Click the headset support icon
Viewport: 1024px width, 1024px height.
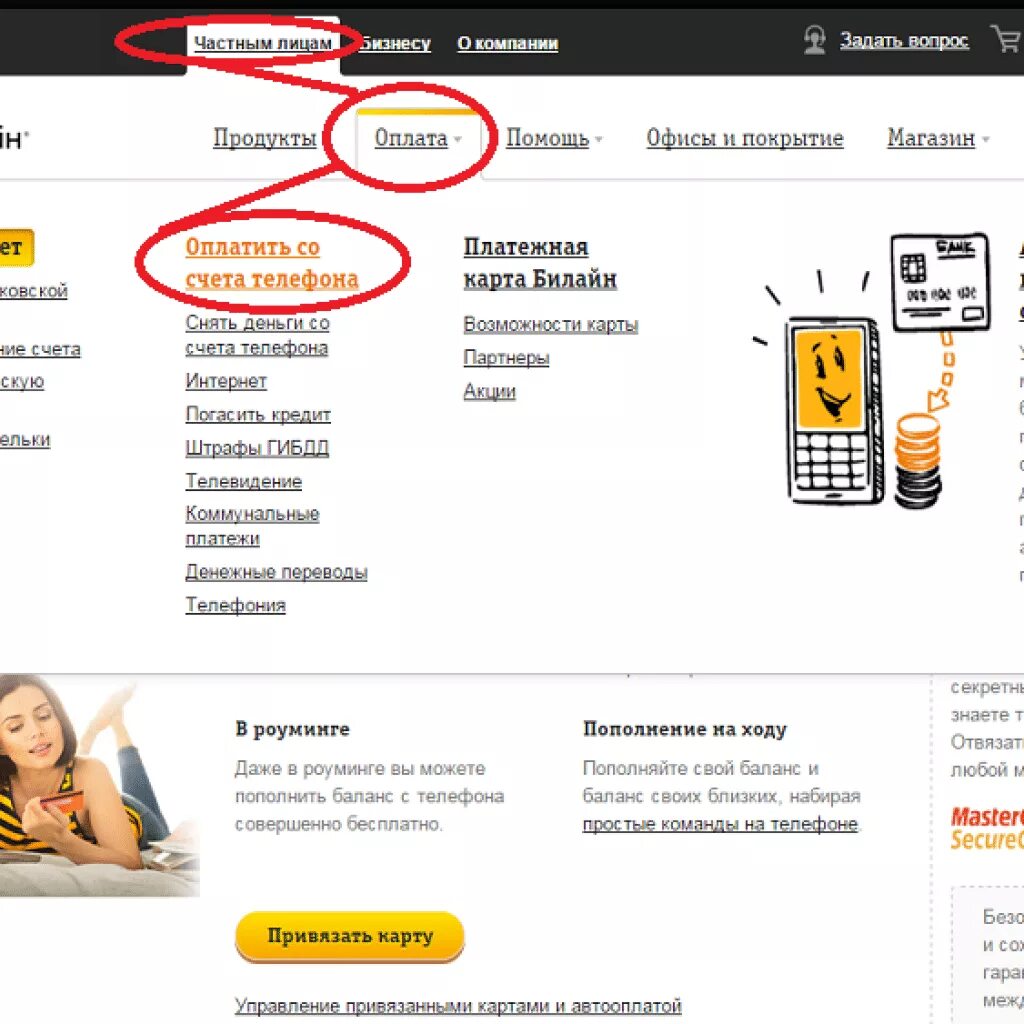click(814, 40)
